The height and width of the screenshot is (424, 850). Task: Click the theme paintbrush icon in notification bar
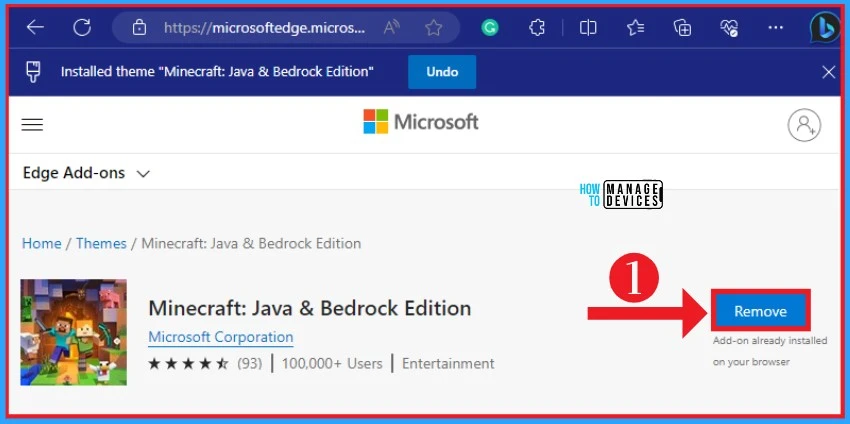point(34,72)
